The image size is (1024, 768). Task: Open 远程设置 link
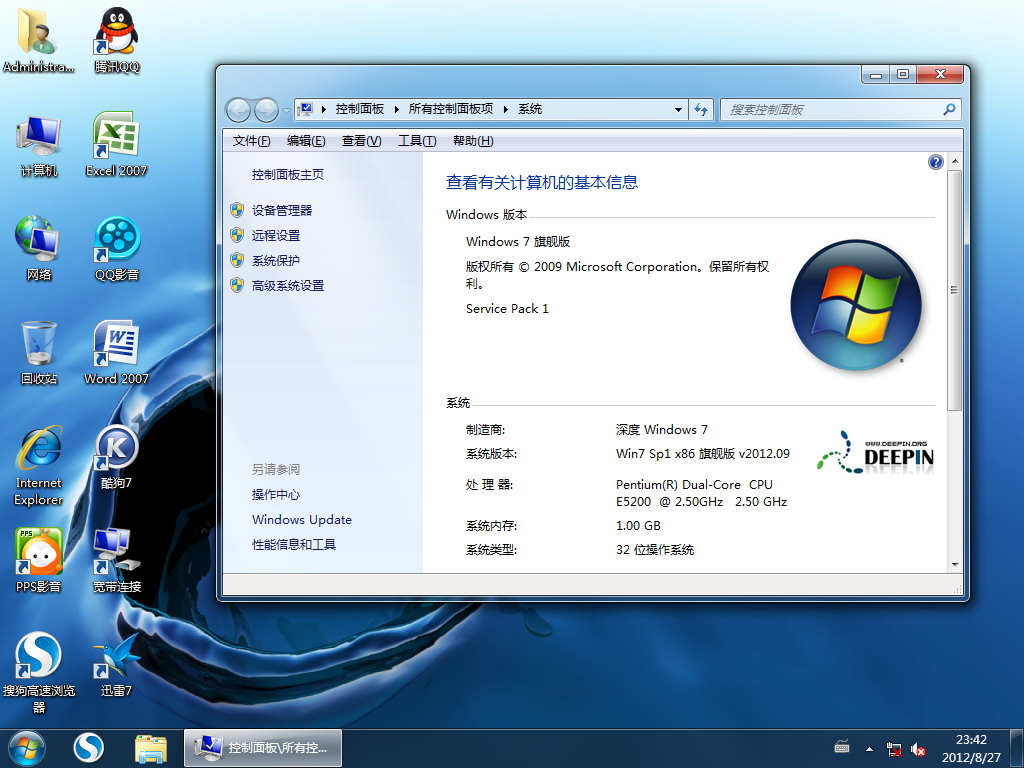(x=276, y=235)
